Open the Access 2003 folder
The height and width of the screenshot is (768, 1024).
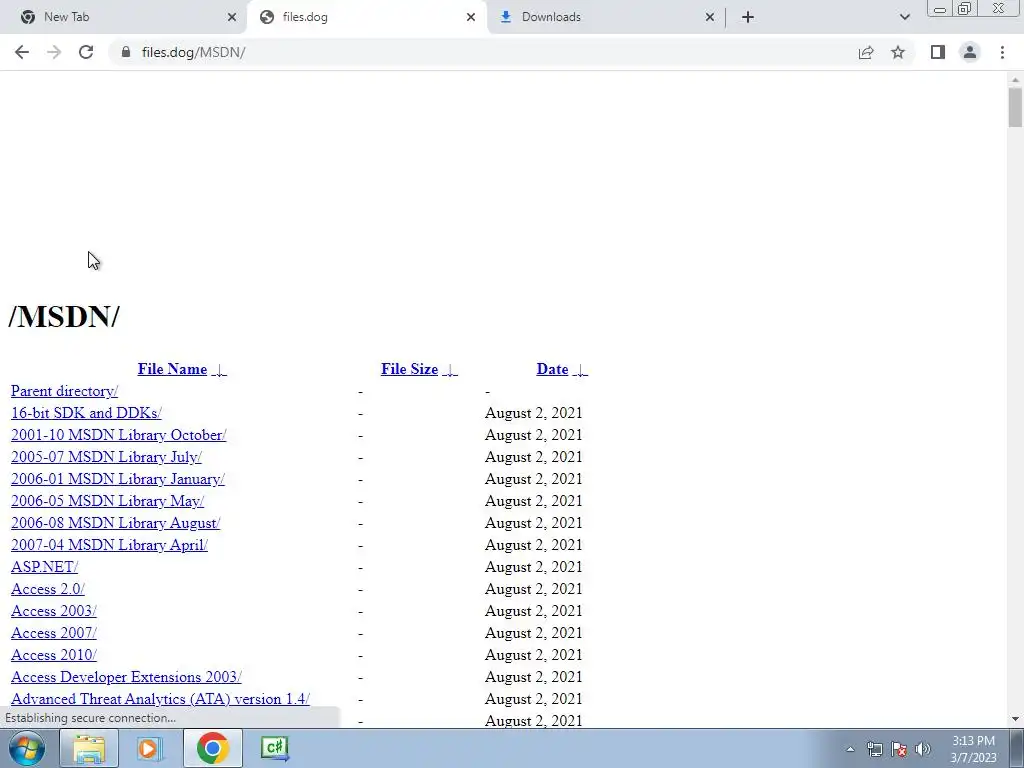point(54,611)
